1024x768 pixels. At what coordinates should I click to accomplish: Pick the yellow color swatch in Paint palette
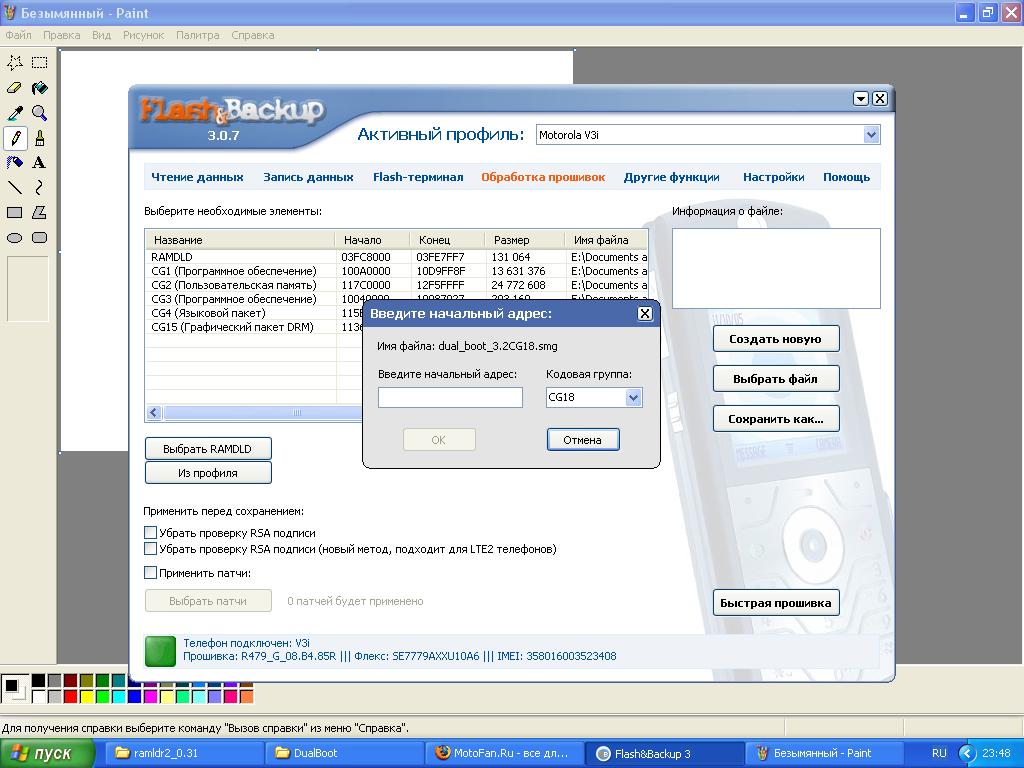coord(86,697)
